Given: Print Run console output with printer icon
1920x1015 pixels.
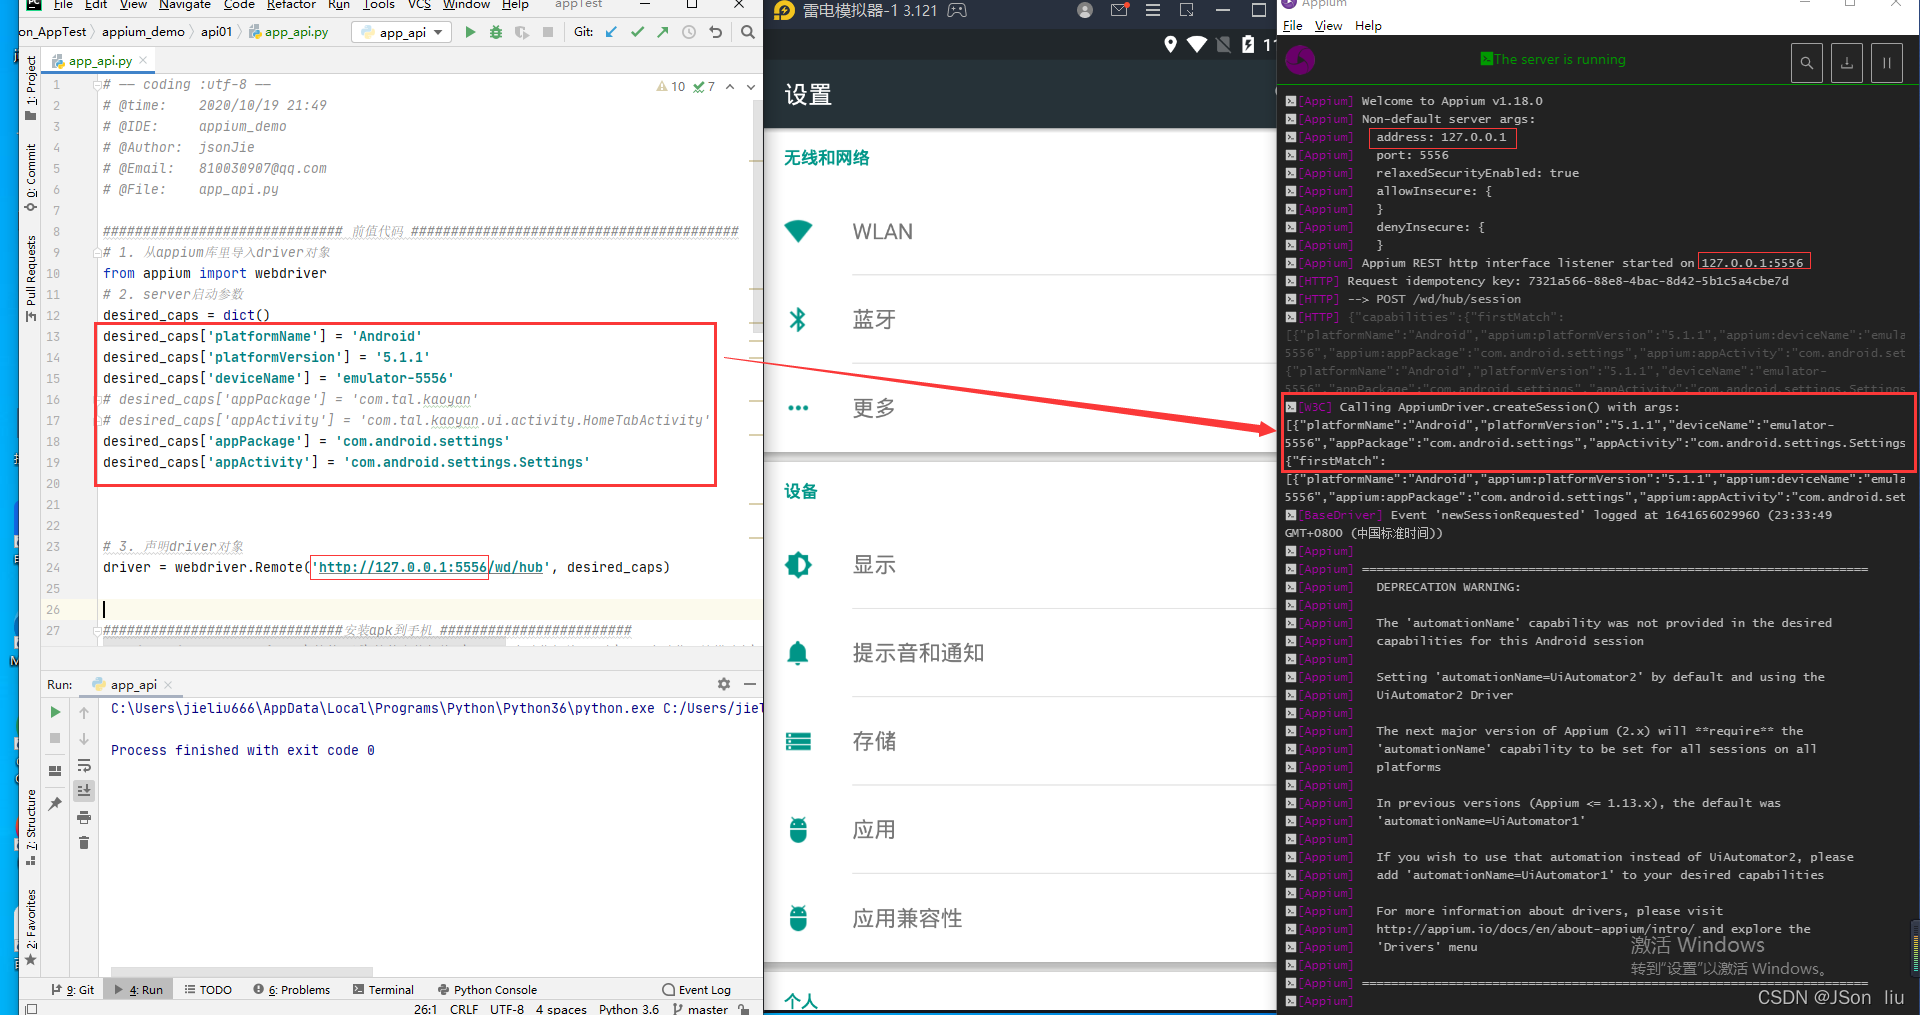Looking at the screenshot, I should pyautogui.click(x=84, y=817).
